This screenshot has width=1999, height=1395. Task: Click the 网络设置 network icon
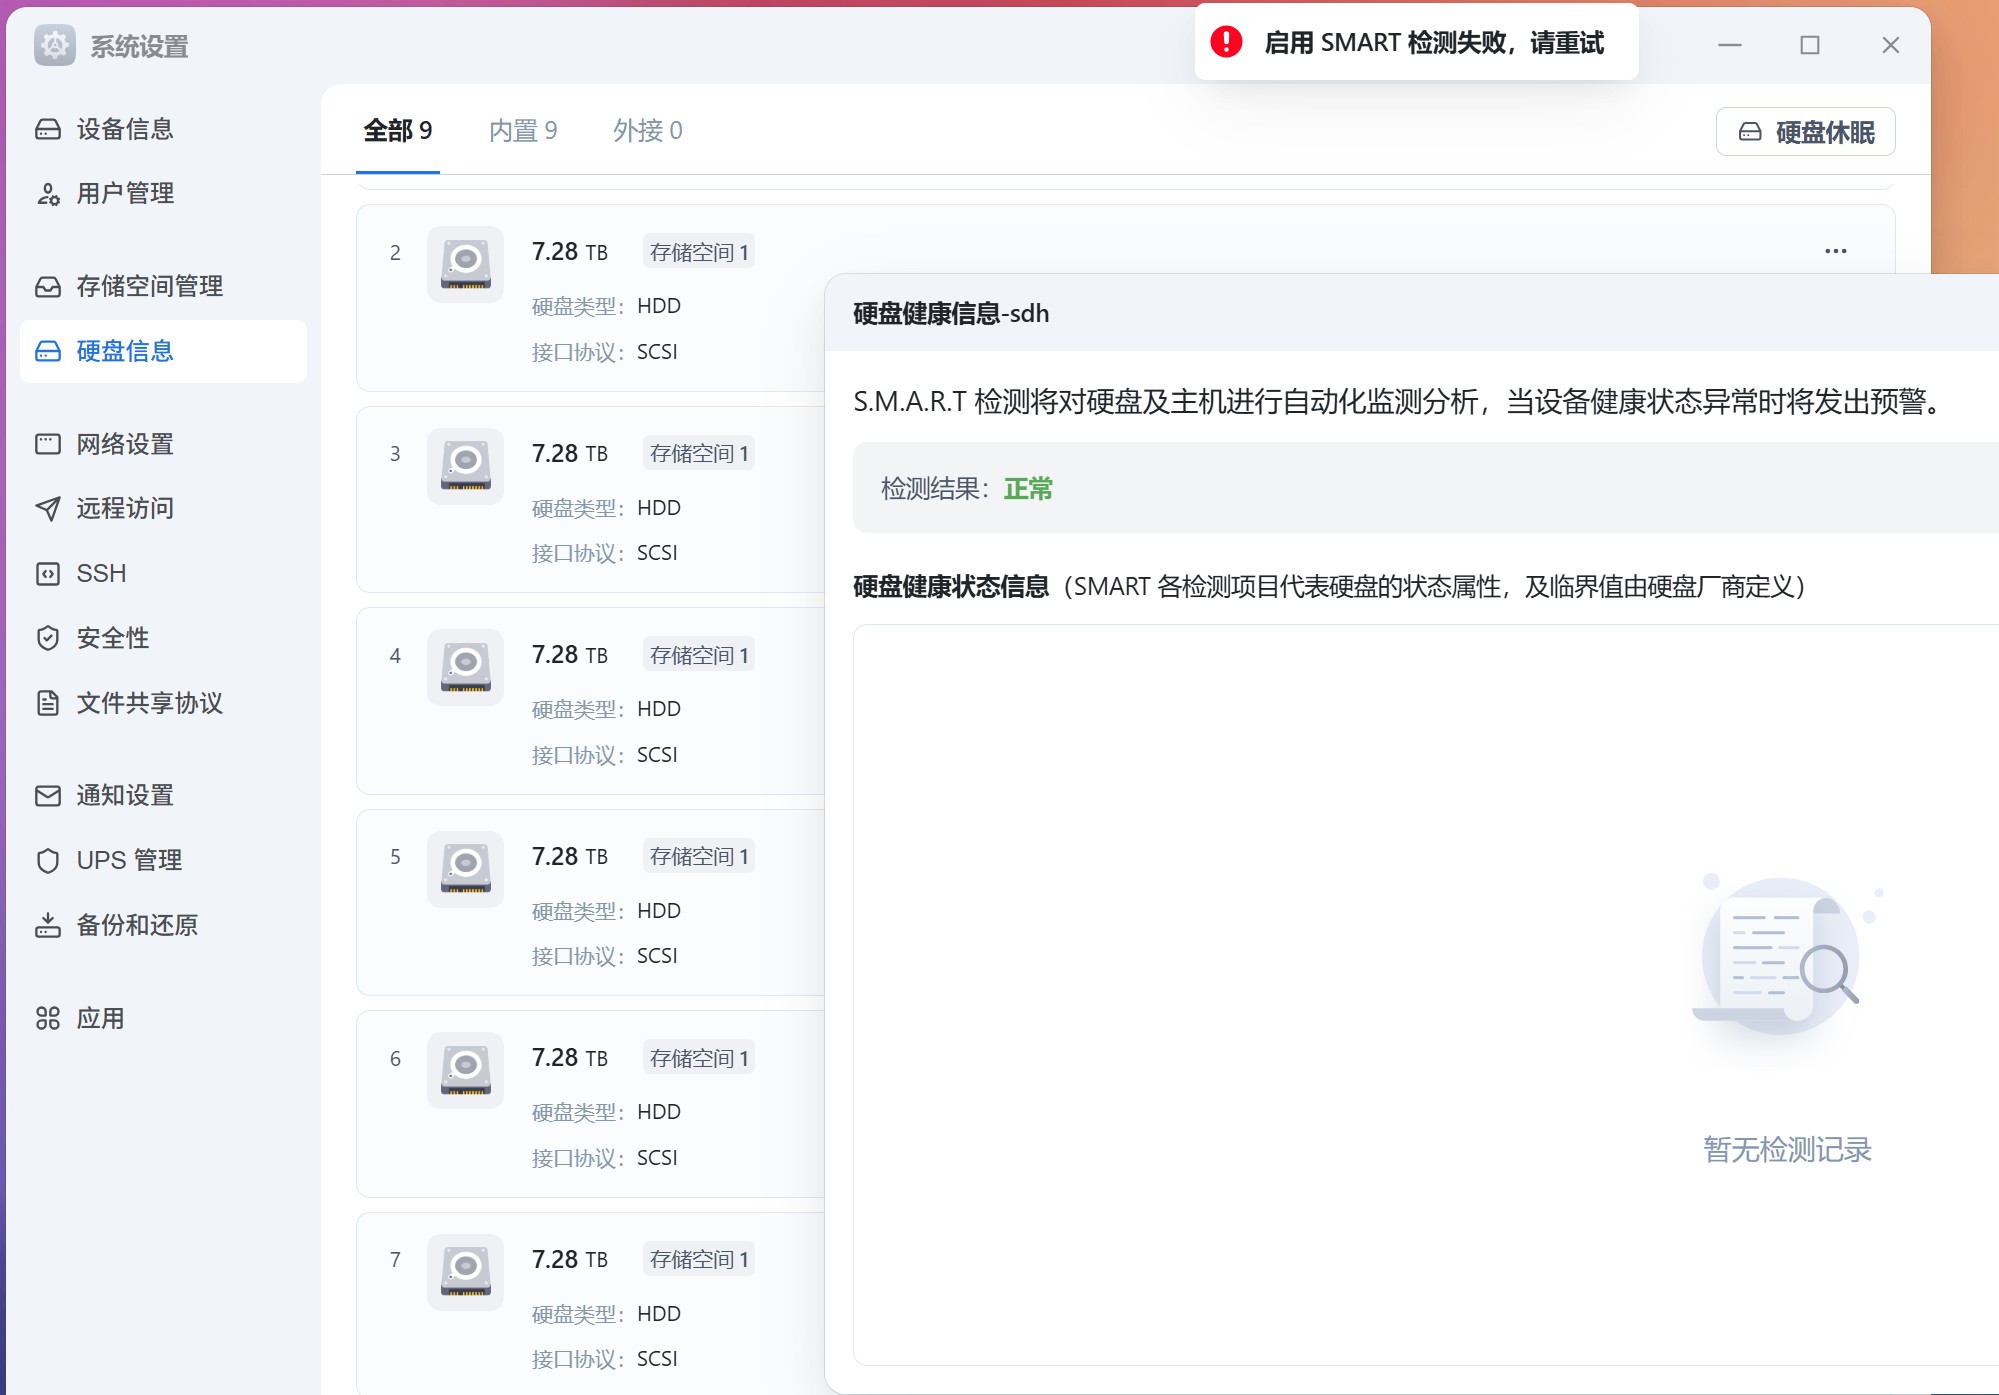(48, 444)
